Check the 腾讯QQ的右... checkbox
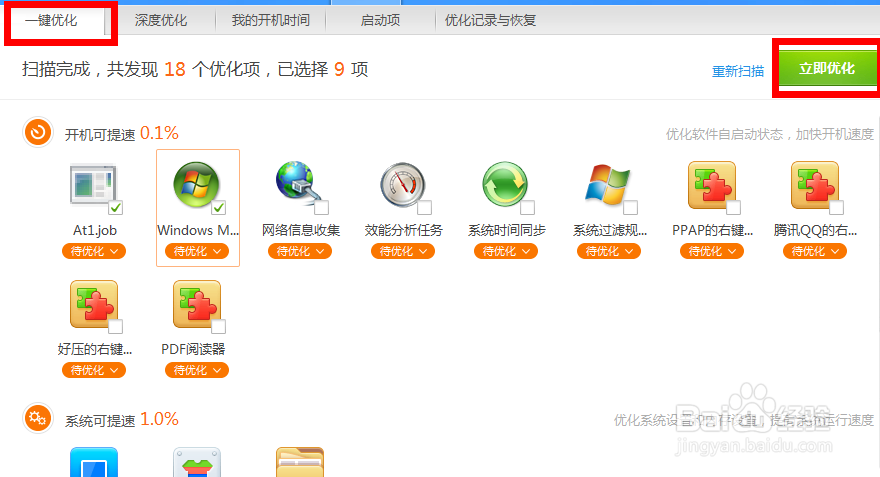880x477 pixels. pos(836,208)
